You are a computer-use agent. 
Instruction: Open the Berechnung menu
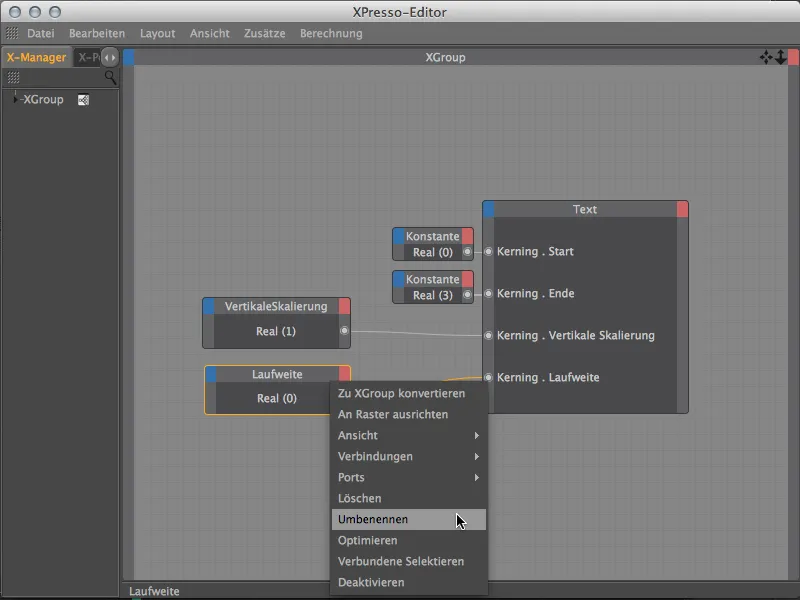coord(331,33)
